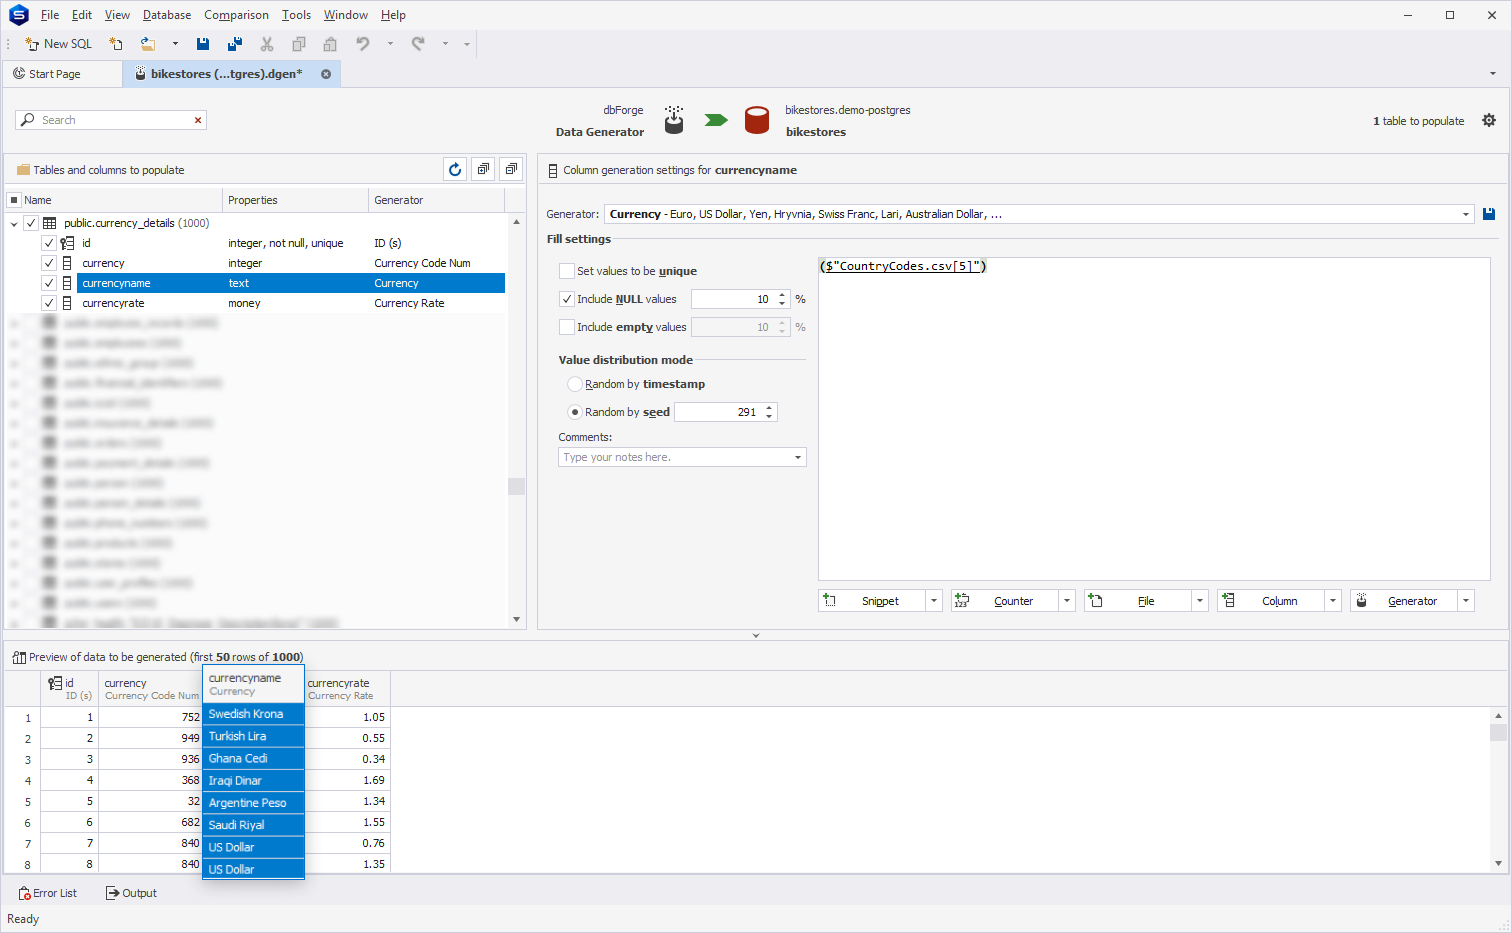This screenshot has height=933, width=1512.
Task: Open the Column dropdown arrow
Action: pos(1333,601)
